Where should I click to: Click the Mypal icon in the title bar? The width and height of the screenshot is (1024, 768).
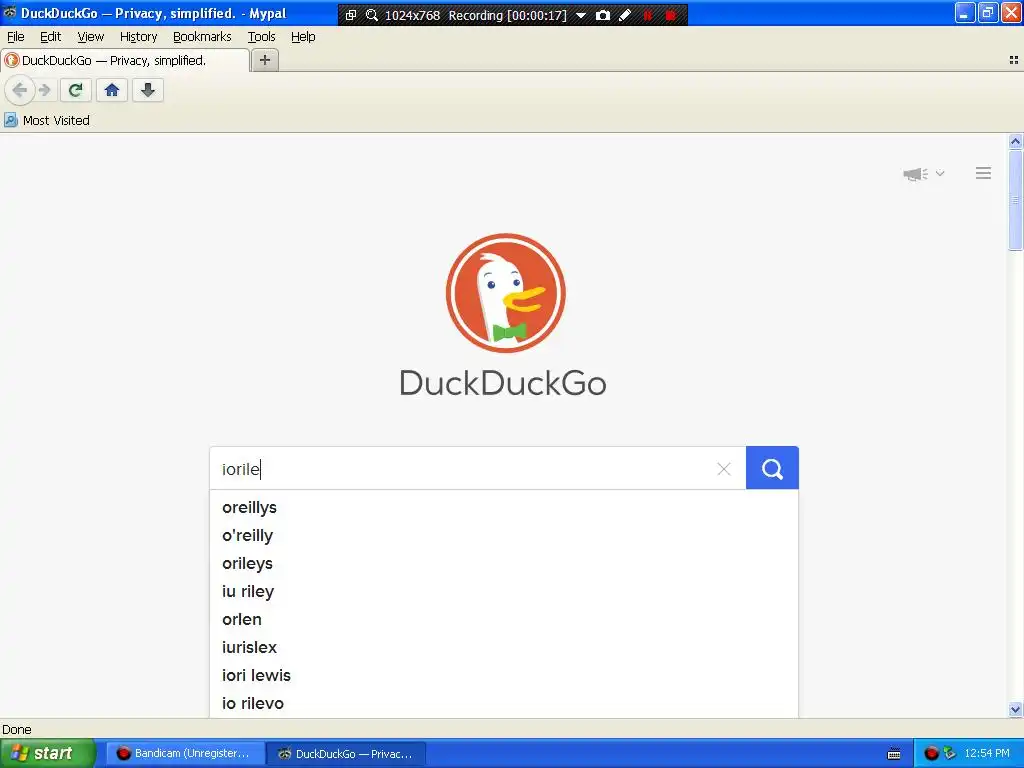pos(9,12)
